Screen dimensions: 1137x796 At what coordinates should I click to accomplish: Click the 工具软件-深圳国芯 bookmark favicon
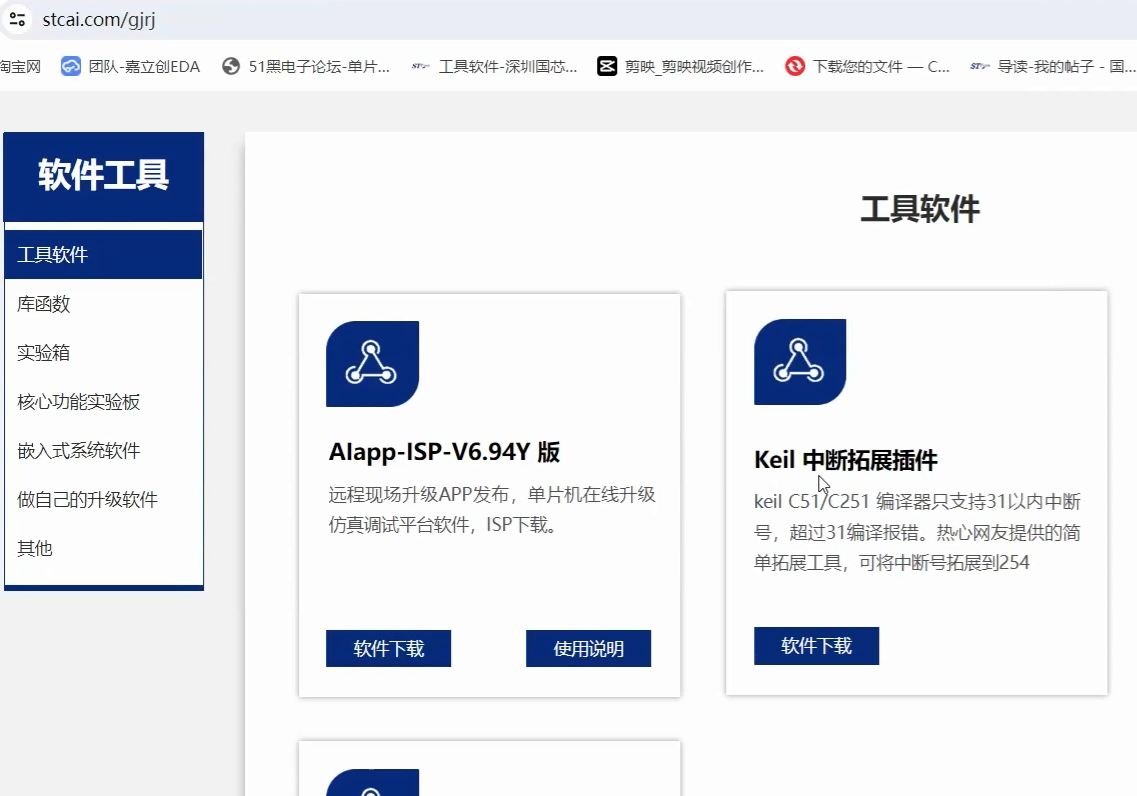421,67
